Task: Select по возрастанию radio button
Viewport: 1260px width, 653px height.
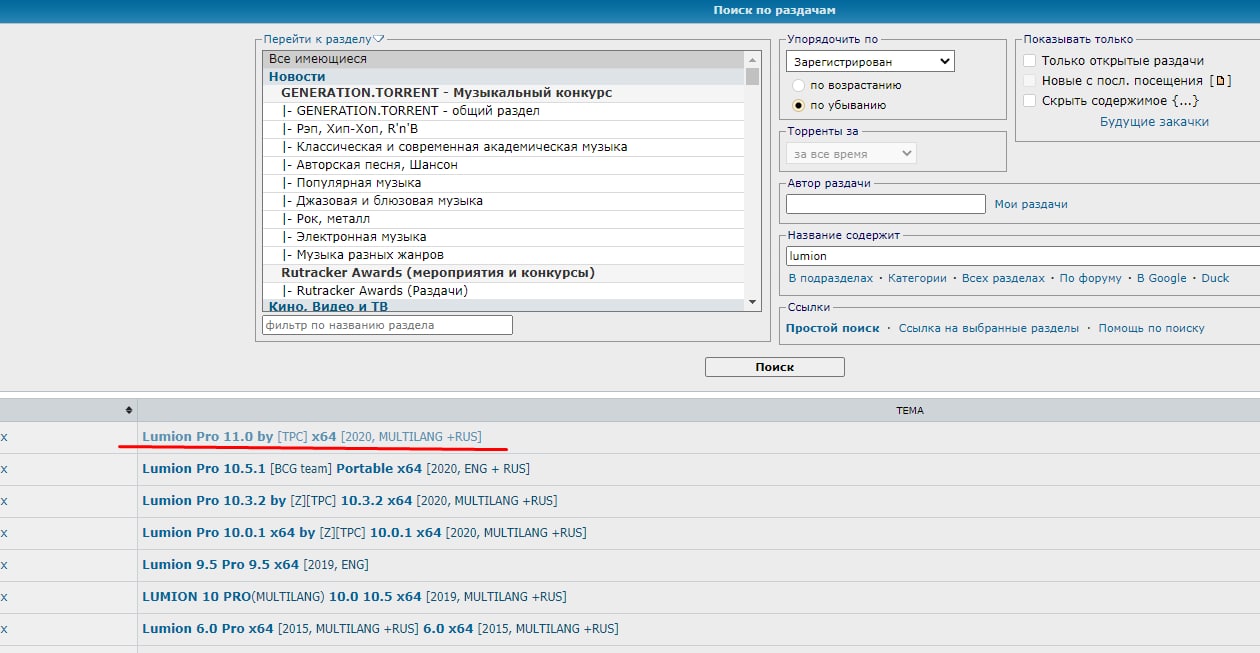Action: coord(798,86)
